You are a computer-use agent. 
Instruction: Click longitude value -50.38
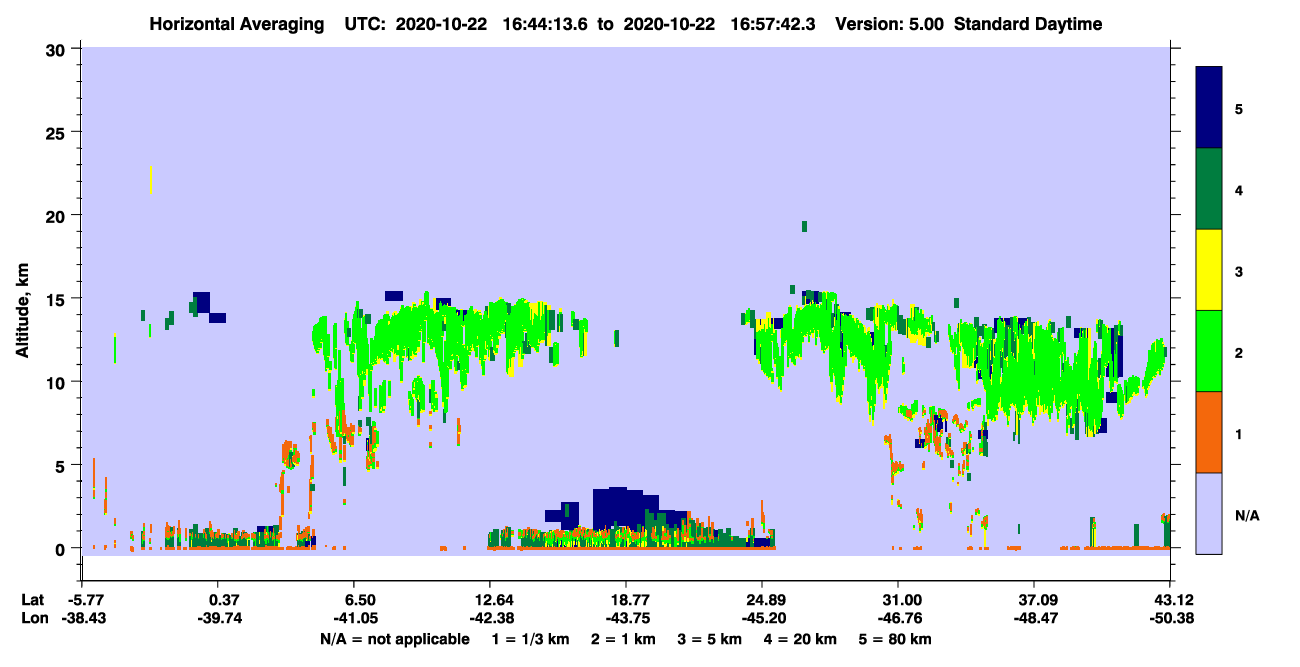tap(1170, 618)
